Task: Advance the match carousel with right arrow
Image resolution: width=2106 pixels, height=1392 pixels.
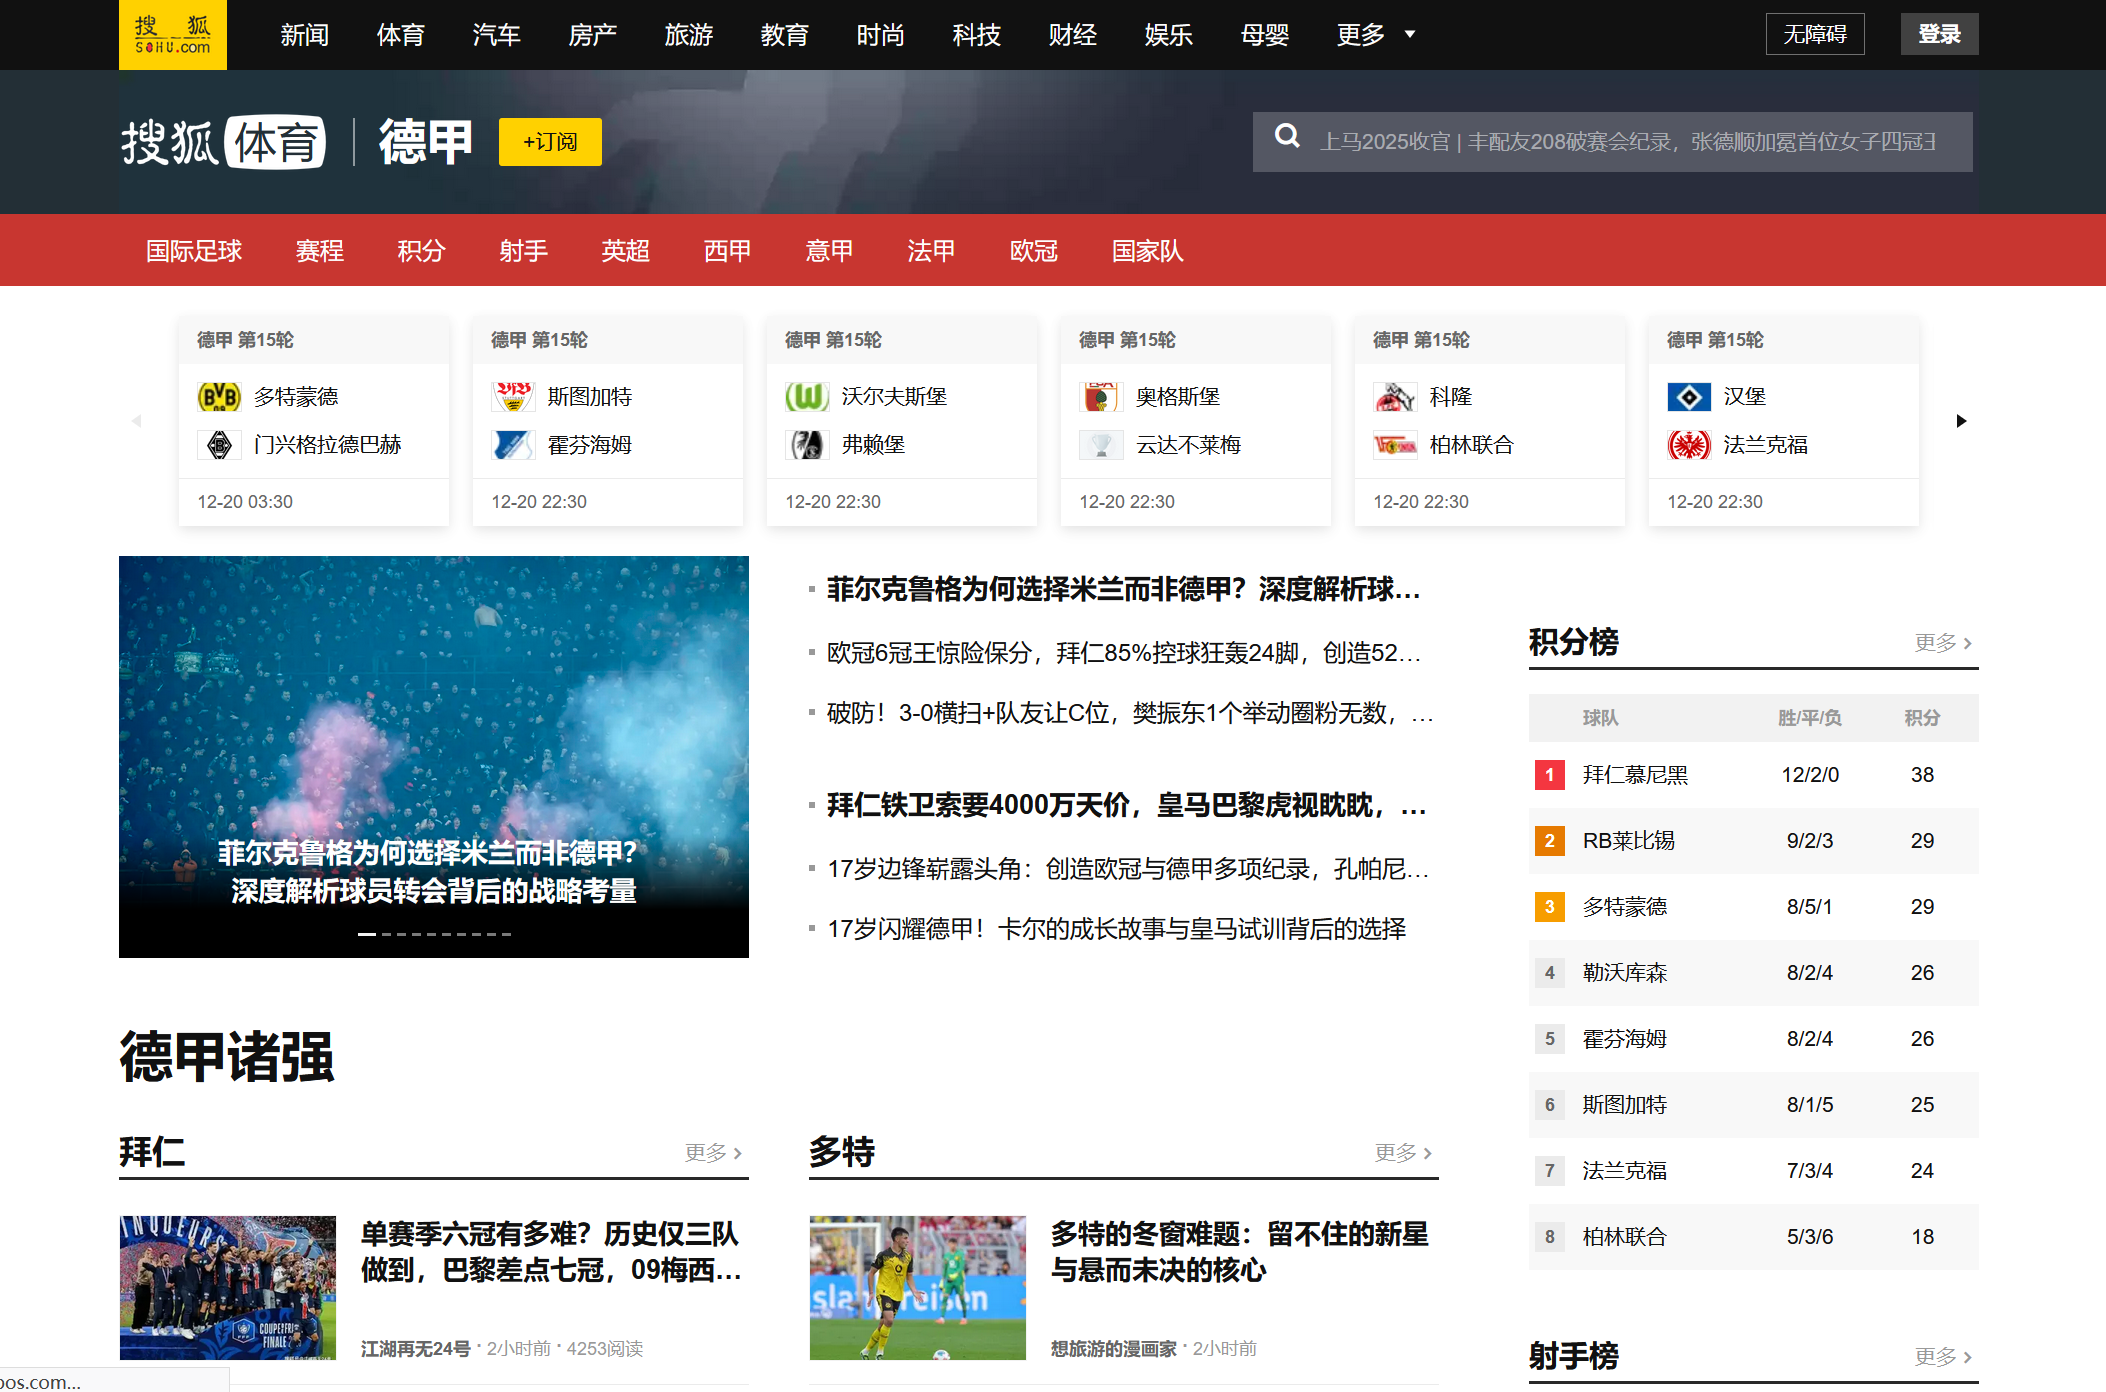Action: click(x=1961, y=421)
